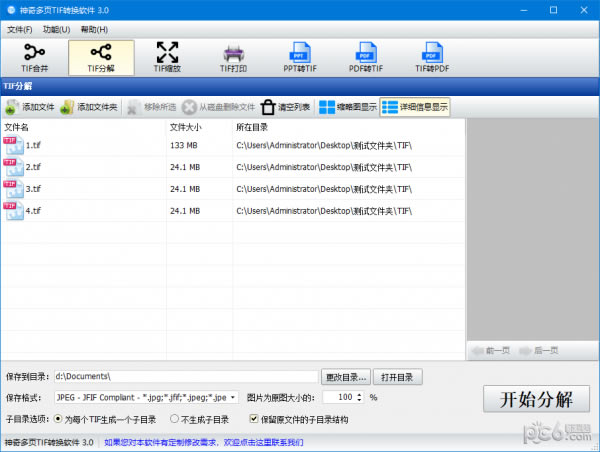Open the 功能(U) menu
600x452 pixels.
tap(56, 29)
